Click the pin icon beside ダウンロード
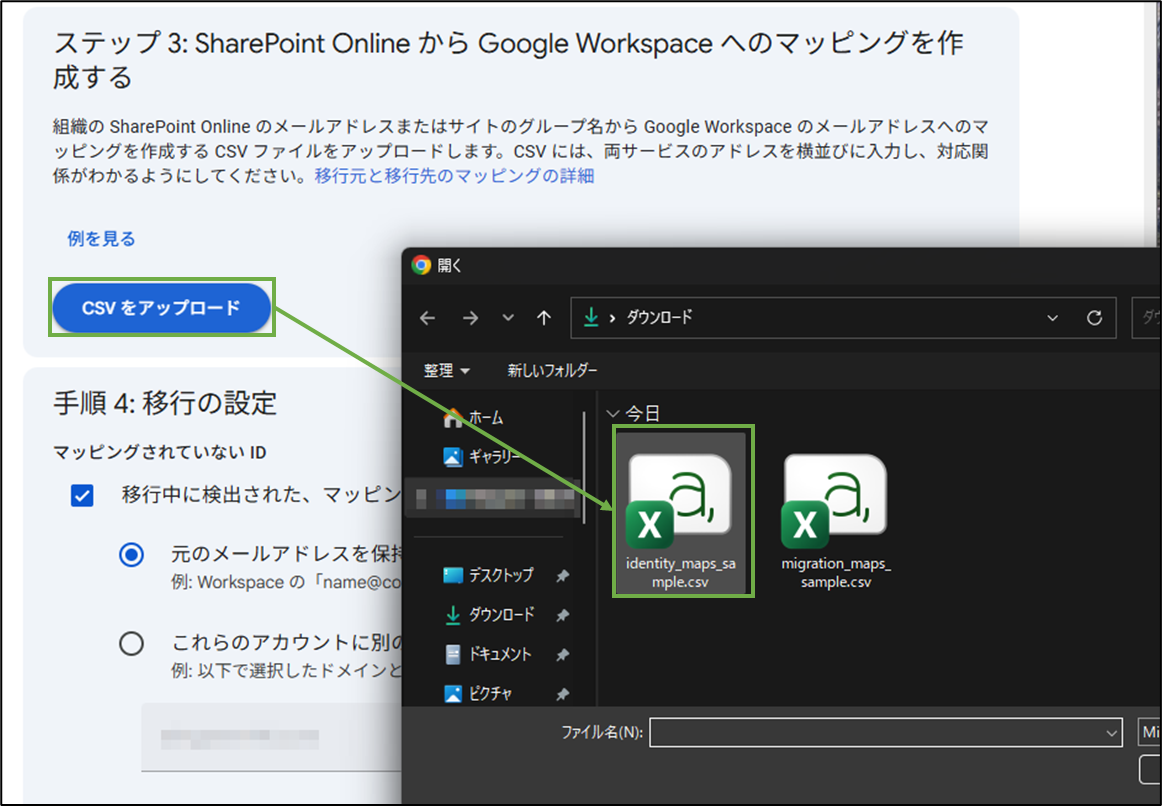Screen dimensions: 1162x806 (x=562, y=615)
